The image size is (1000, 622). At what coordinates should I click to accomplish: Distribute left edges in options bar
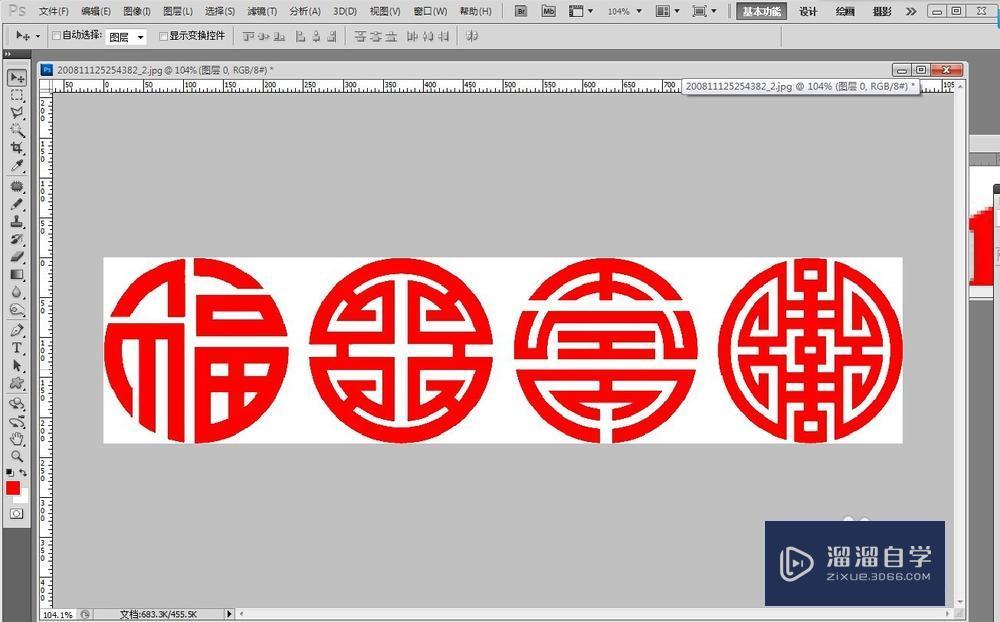pyautogui.click(x=412, y=36)
